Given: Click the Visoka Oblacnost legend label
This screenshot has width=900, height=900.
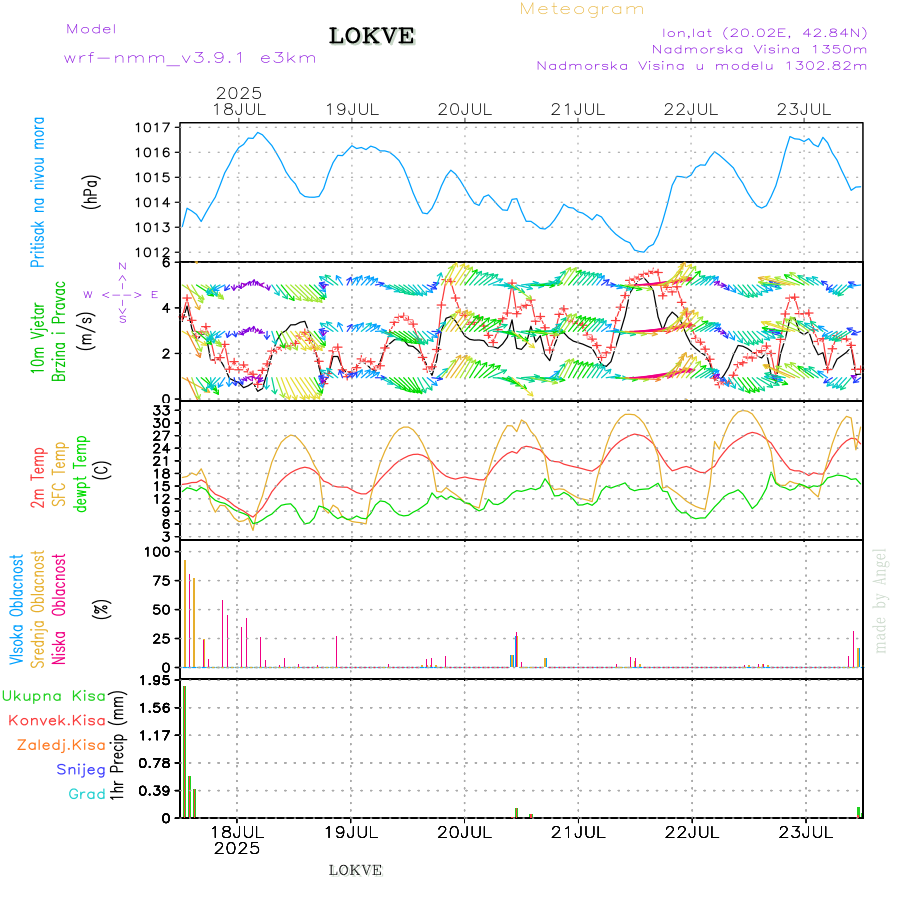Looking at the screenshot, I should coord(17,608).
